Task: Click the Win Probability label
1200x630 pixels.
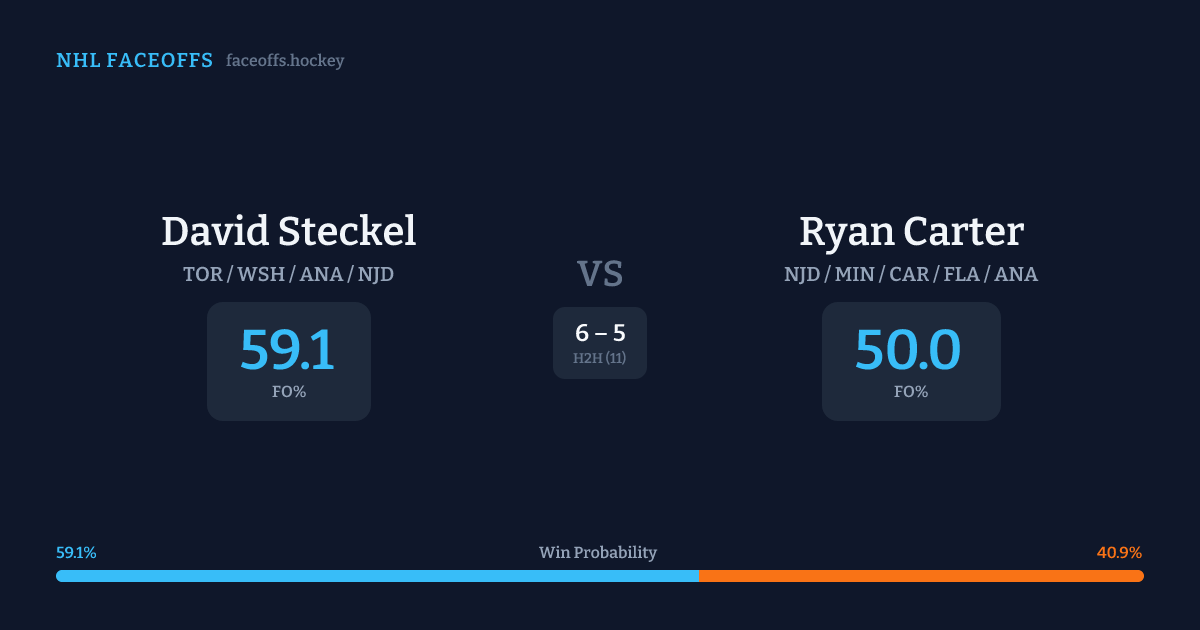Action: pos(598,552)
